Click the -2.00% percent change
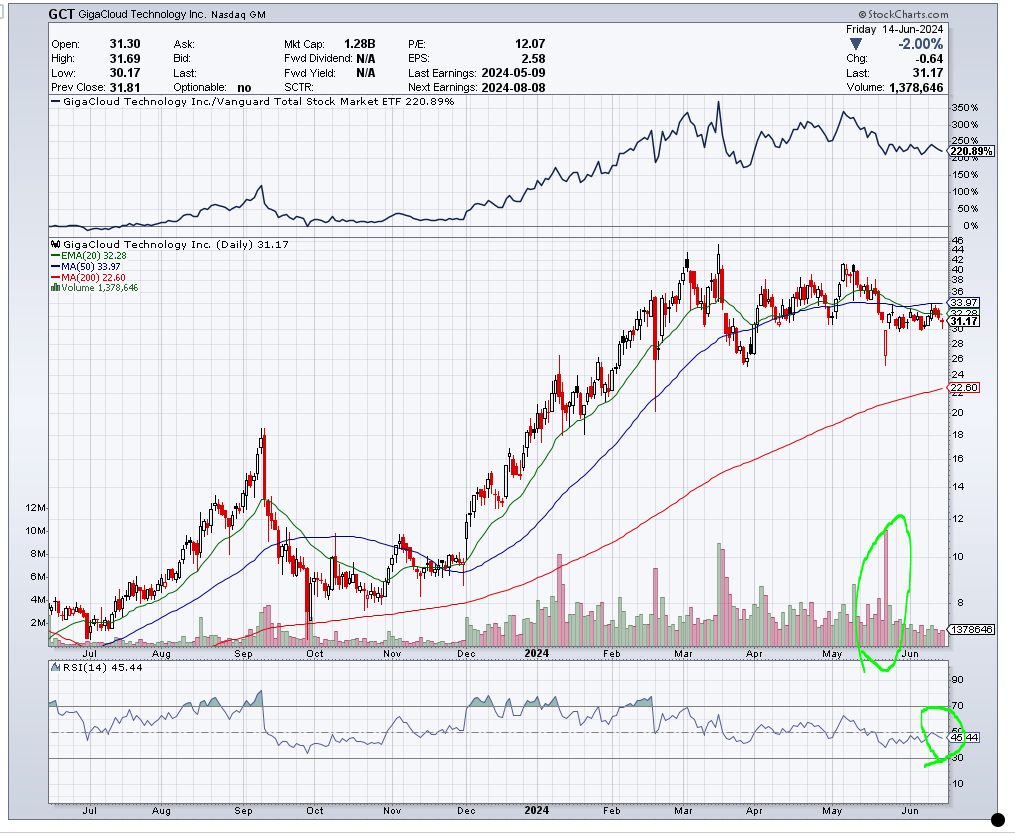 pyautogui.click(x=920, y=44)
